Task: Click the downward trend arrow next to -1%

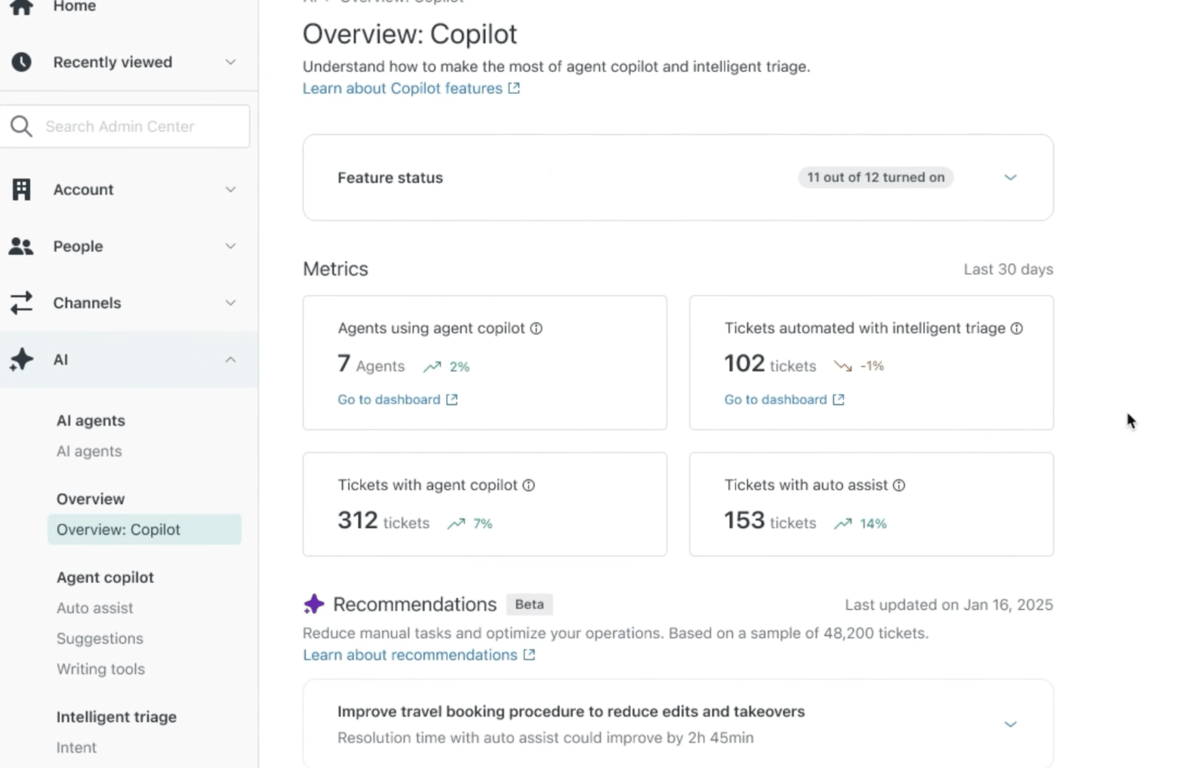Action: 843,367
